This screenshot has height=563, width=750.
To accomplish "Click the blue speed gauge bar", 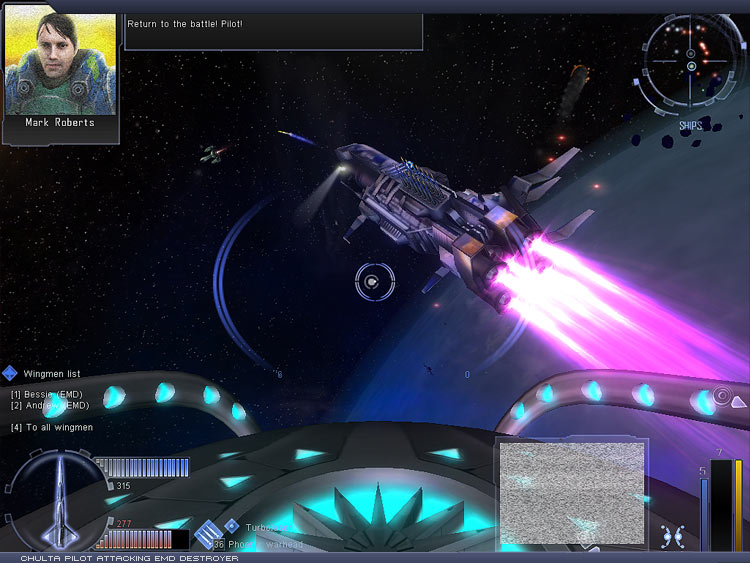I will (x=703, y=514).
